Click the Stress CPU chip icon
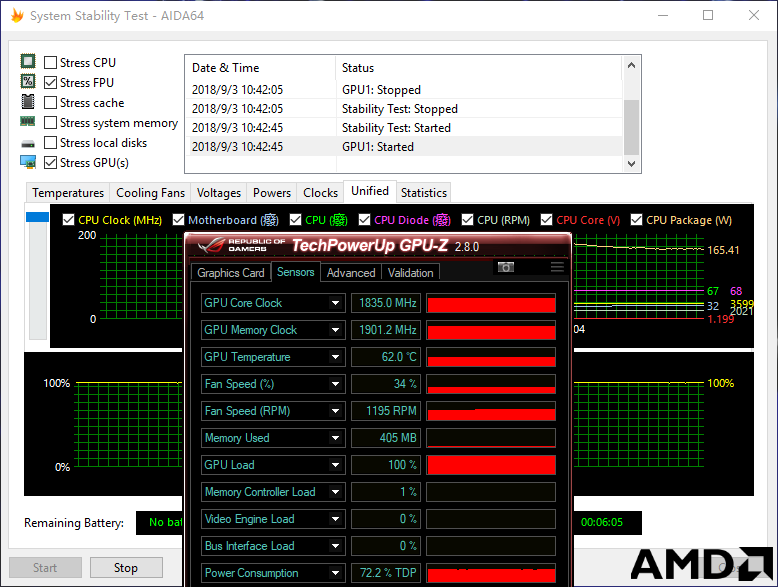 tap(28, 62)
